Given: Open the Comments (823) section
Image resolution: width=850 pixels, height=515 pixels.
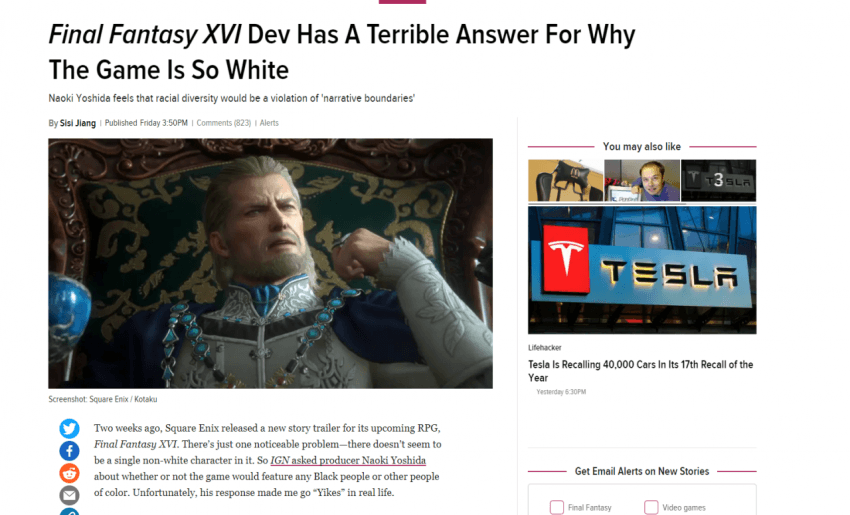Looking at the screenshot, I should coord(223,123).
